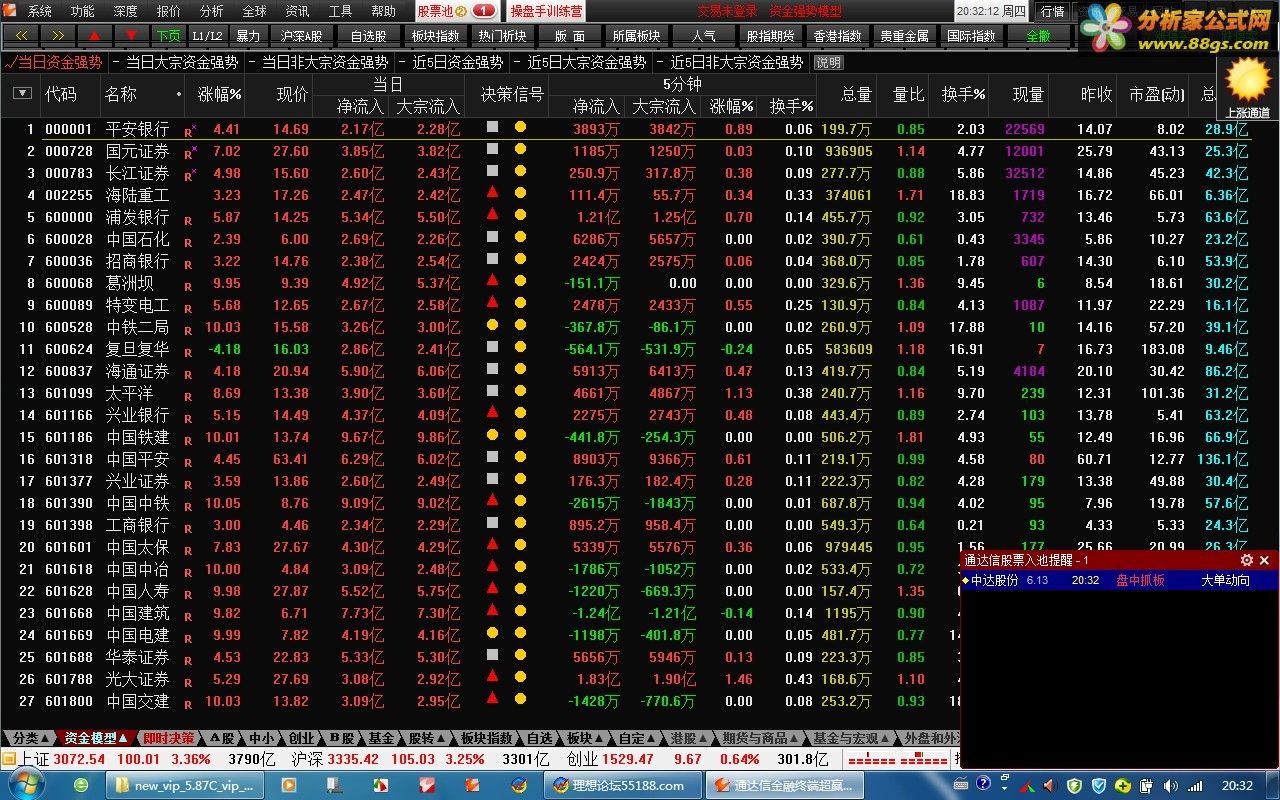1280x800 pixels.
Task: Click the yellow dot signal for 中国交建
Action: (520, 699)
